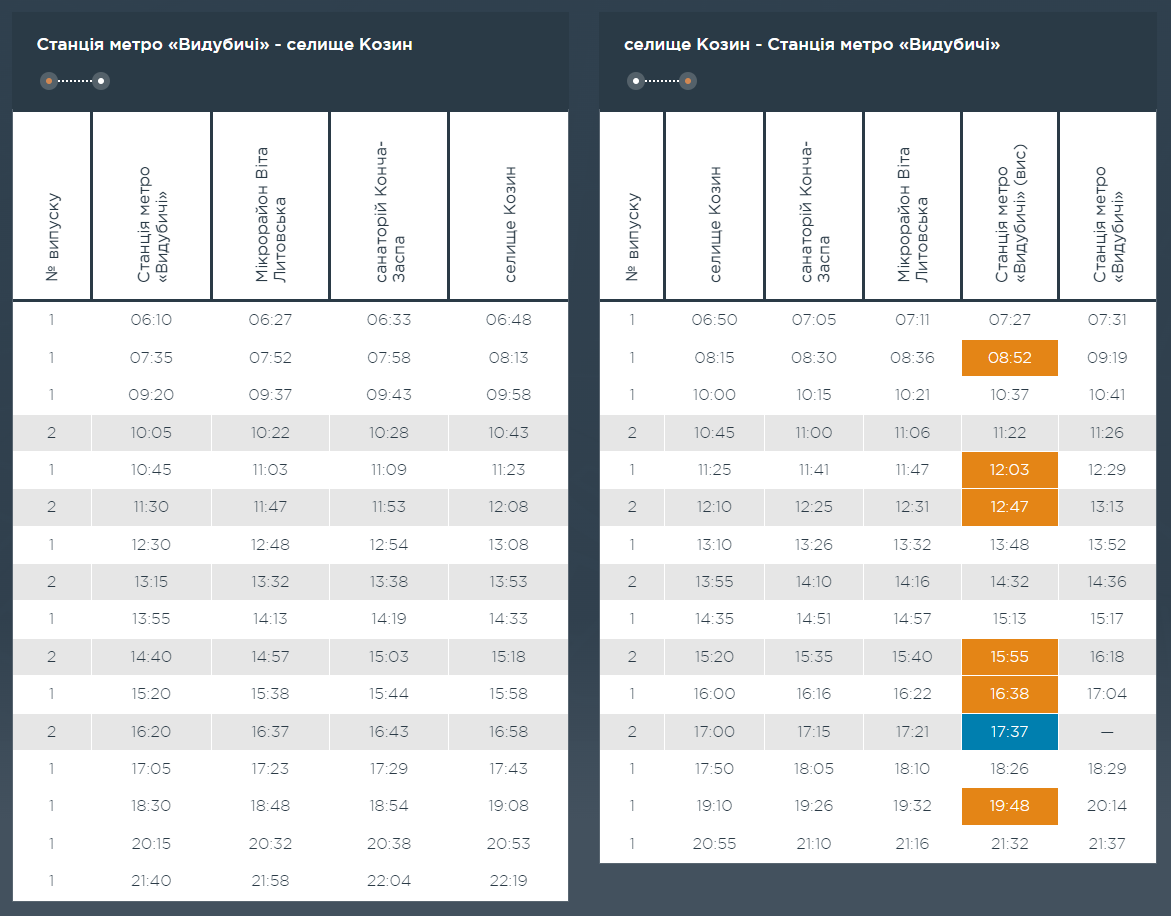Select the 16:20 departure in the left table
Image resolution: width=1171 pixels, height=916 pixels.
tap(151, 732)
